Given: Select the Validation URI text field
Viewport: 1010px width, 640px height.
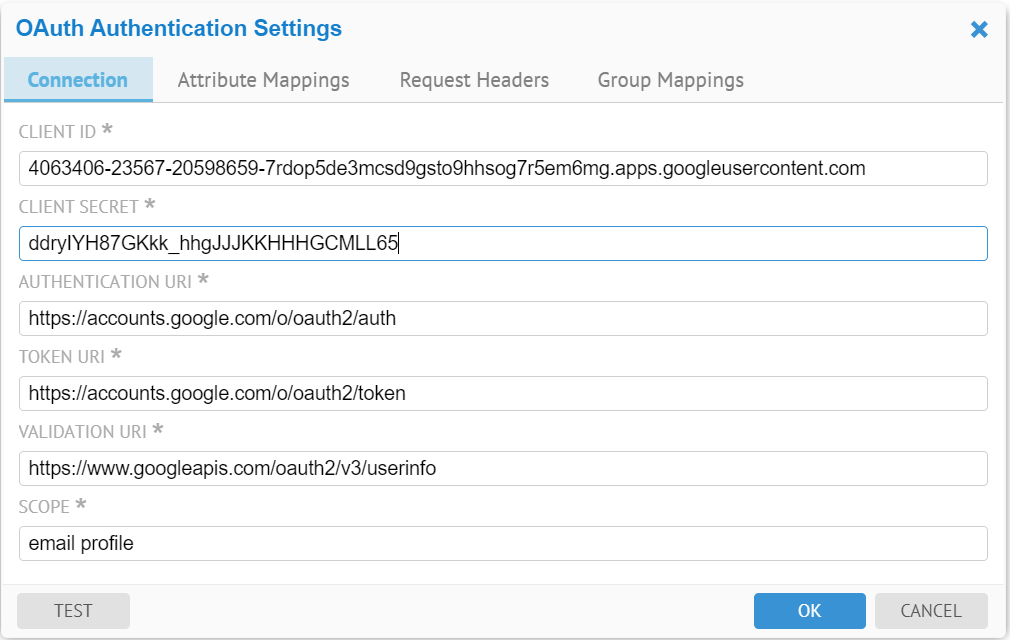Looking at the screenshot, I should point(502,468).
